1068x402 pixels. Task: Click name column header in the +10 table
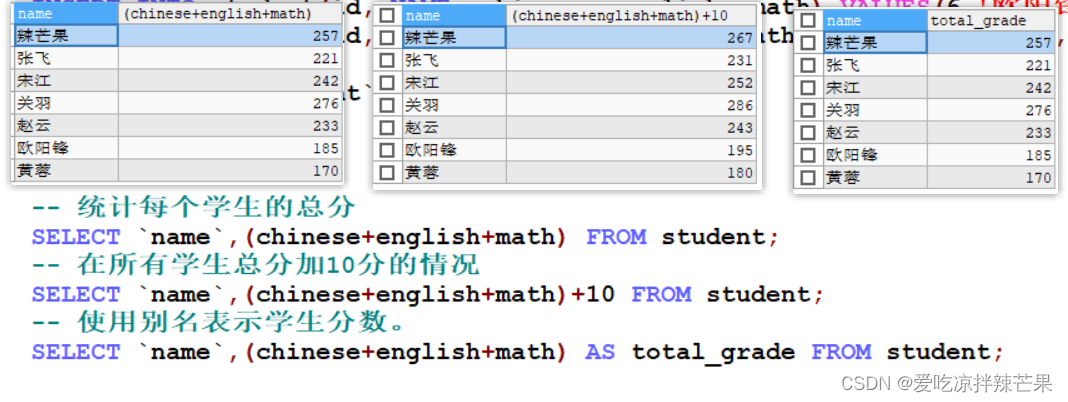[x=454, y=16]
